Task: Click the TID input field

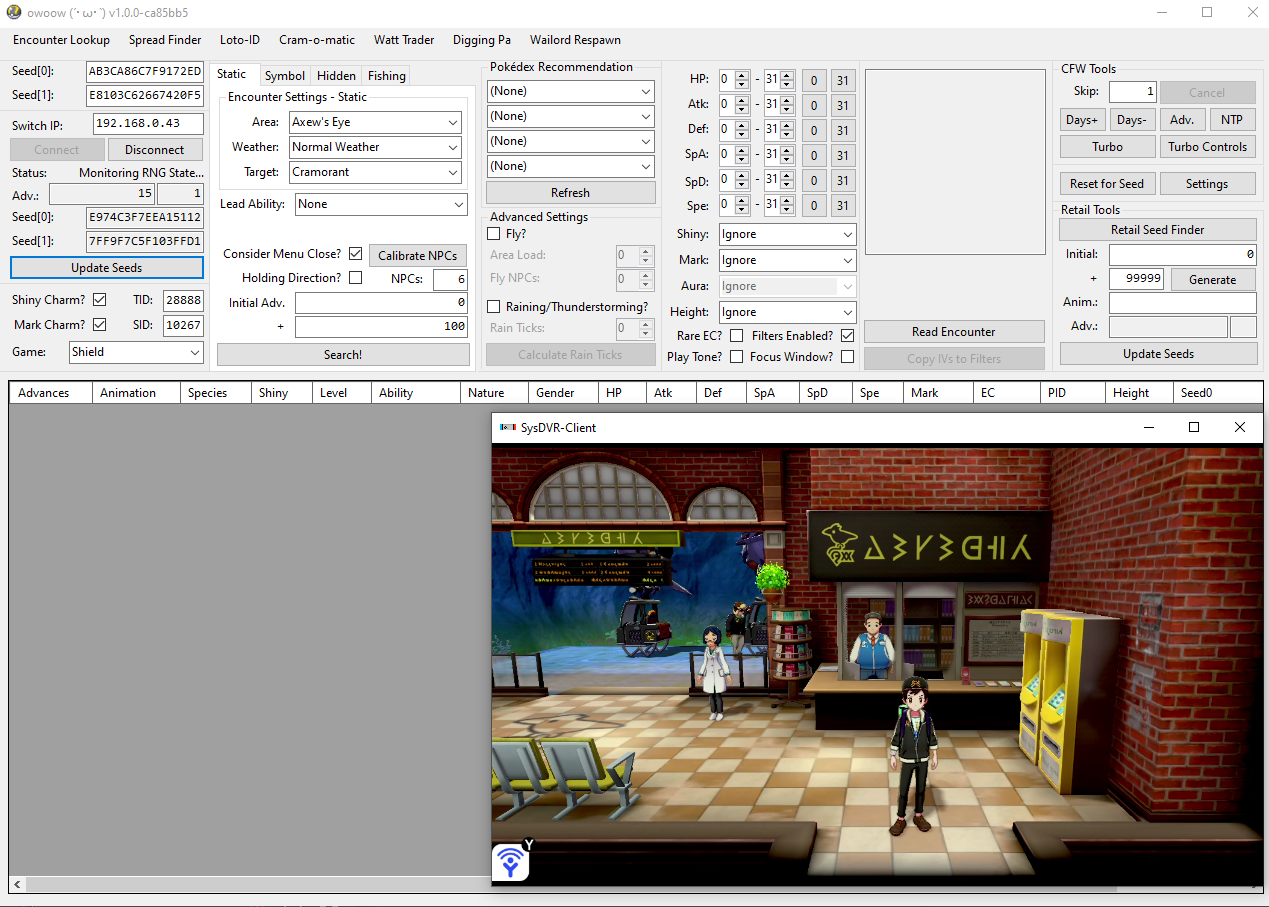Action: pyautogui.click(x=183, y=300)
